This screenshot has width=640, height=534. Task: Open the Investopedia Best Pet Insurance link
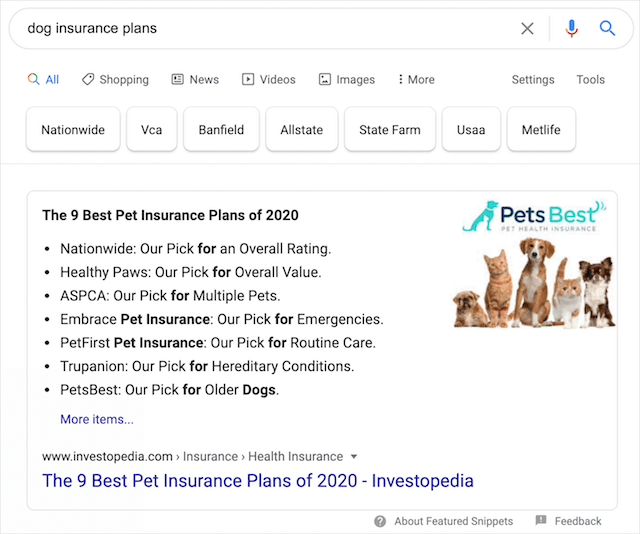(x=258, y=481)
